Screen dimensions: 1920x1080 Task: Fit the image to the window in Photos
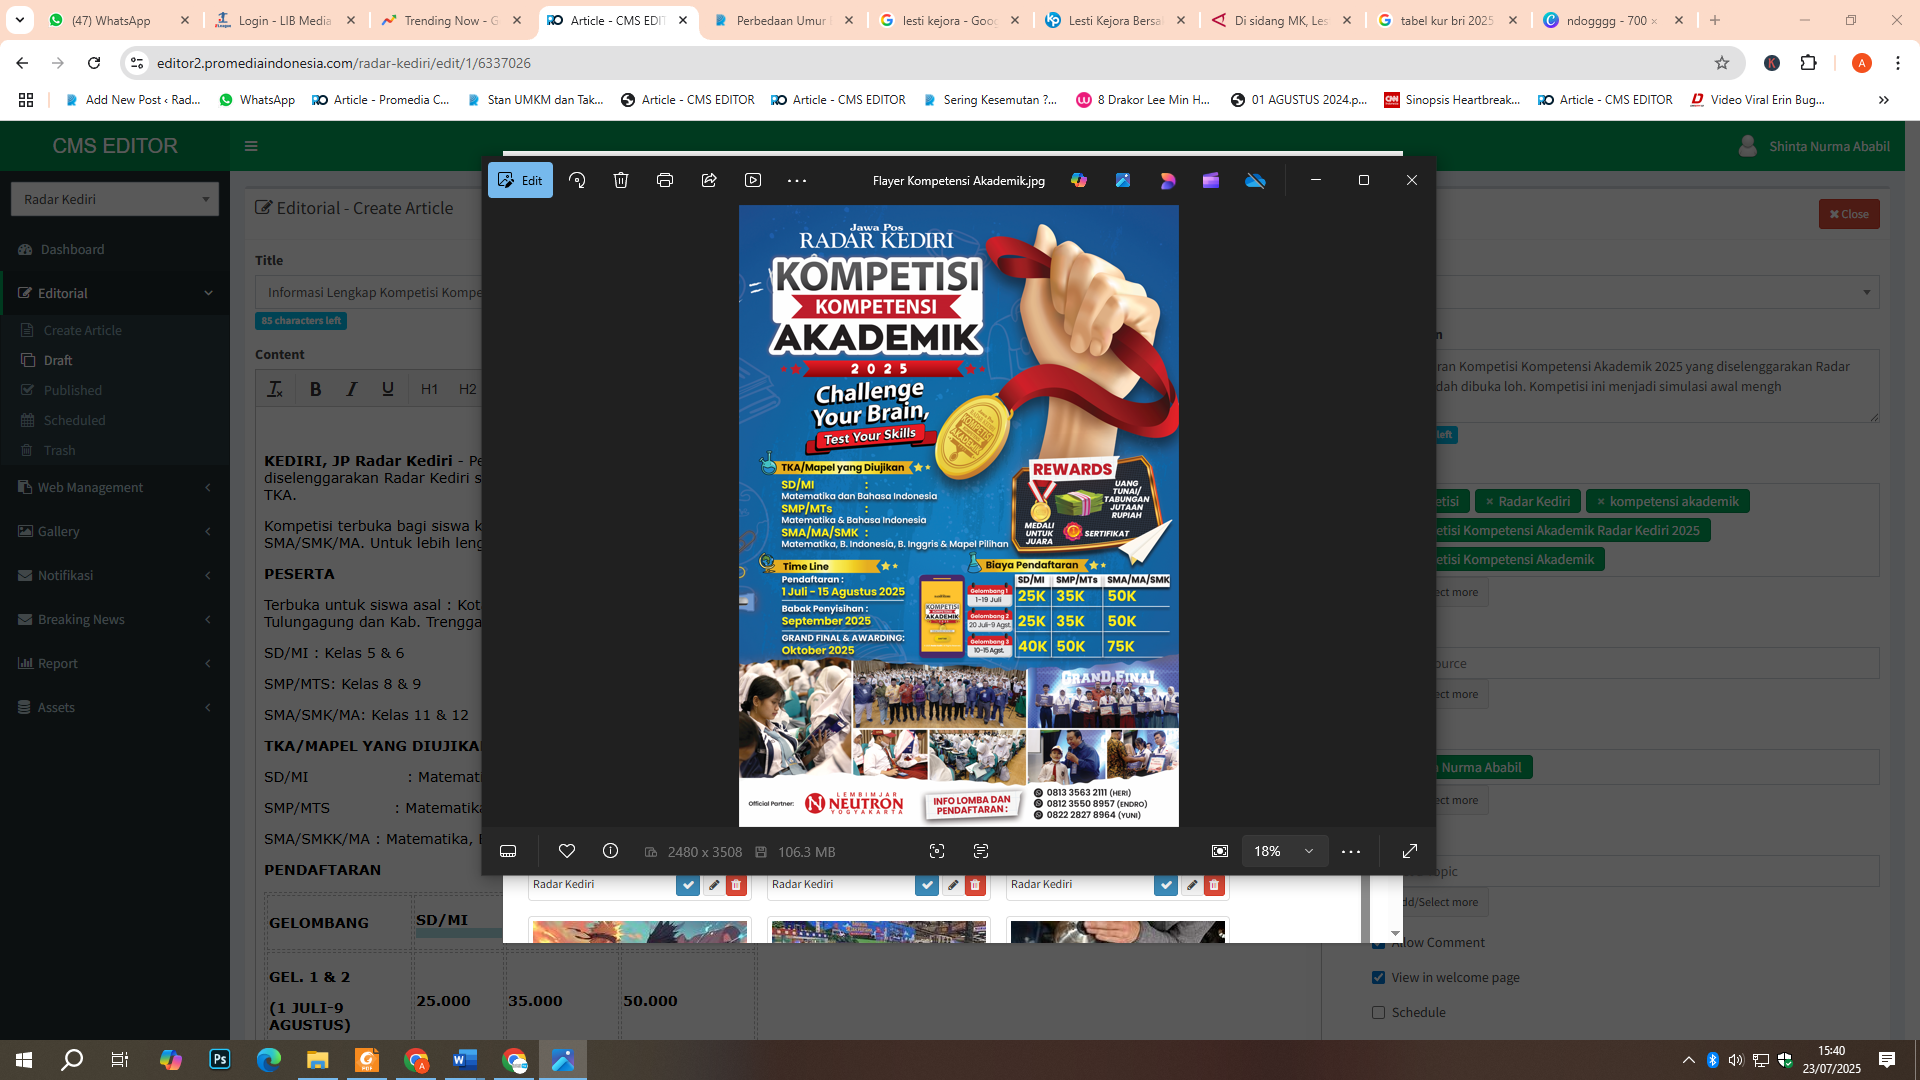pyautogui.click(x=1220, y=851)
